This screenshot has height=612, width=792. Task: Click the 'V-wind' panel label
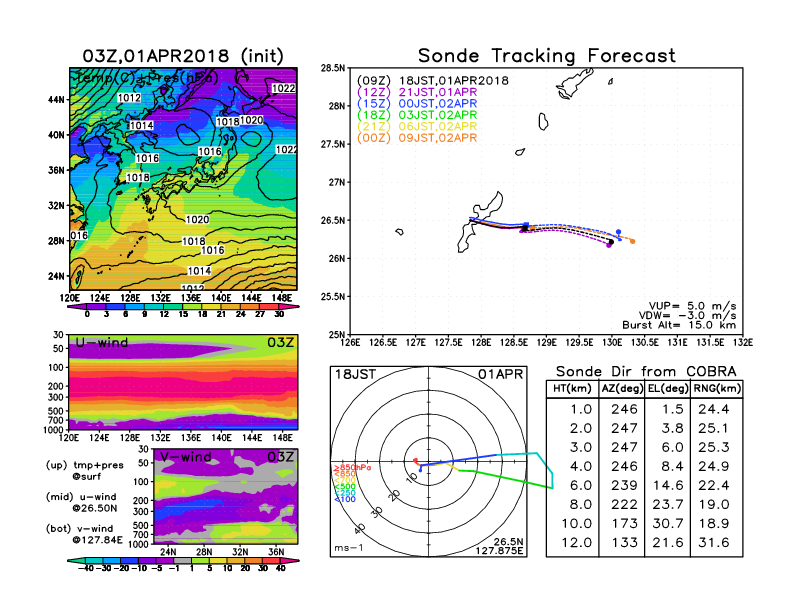click(185, 457)
